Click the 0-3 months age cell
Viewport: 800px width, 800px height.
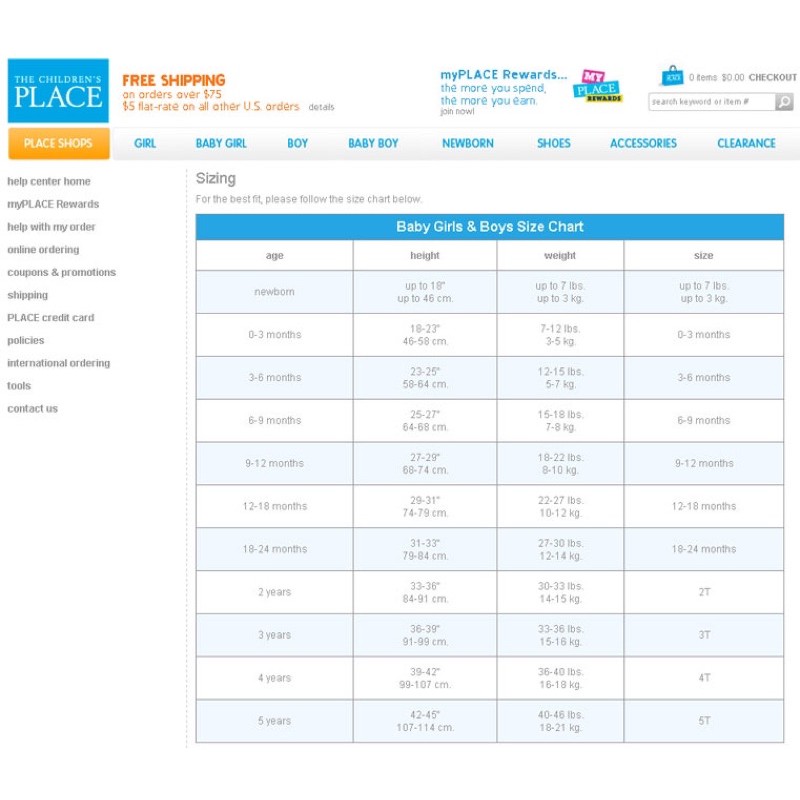pos(274,335)
